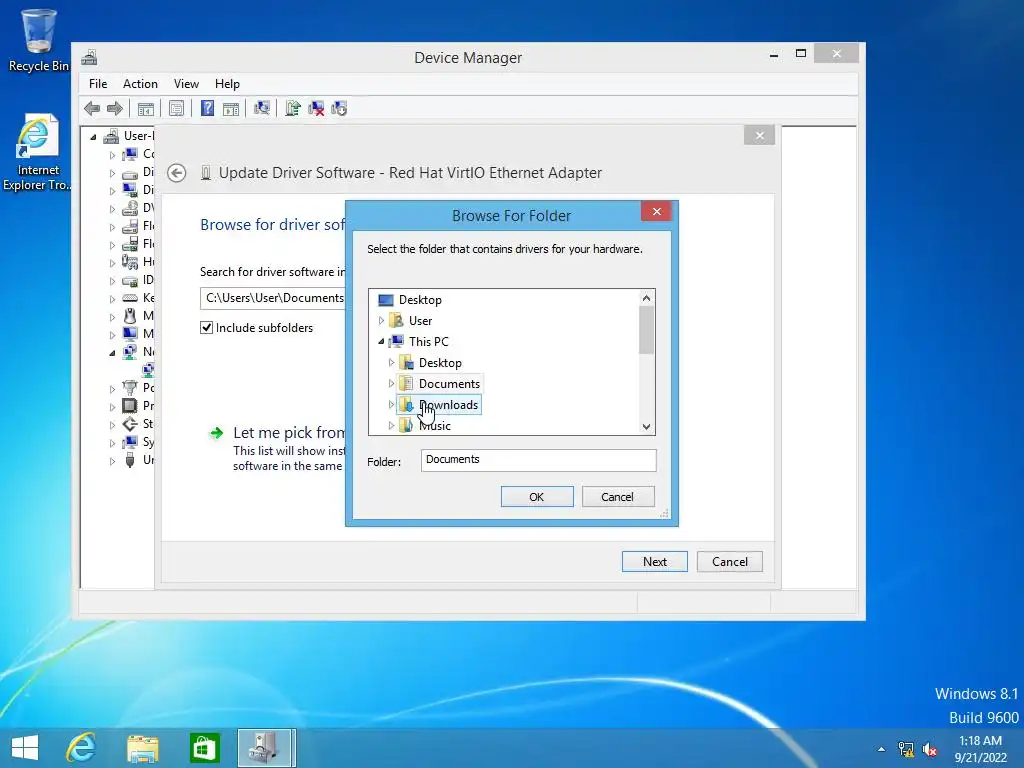
Task: Open Properties from the Device Manager toolbar
Action: [x=176, y=108]
